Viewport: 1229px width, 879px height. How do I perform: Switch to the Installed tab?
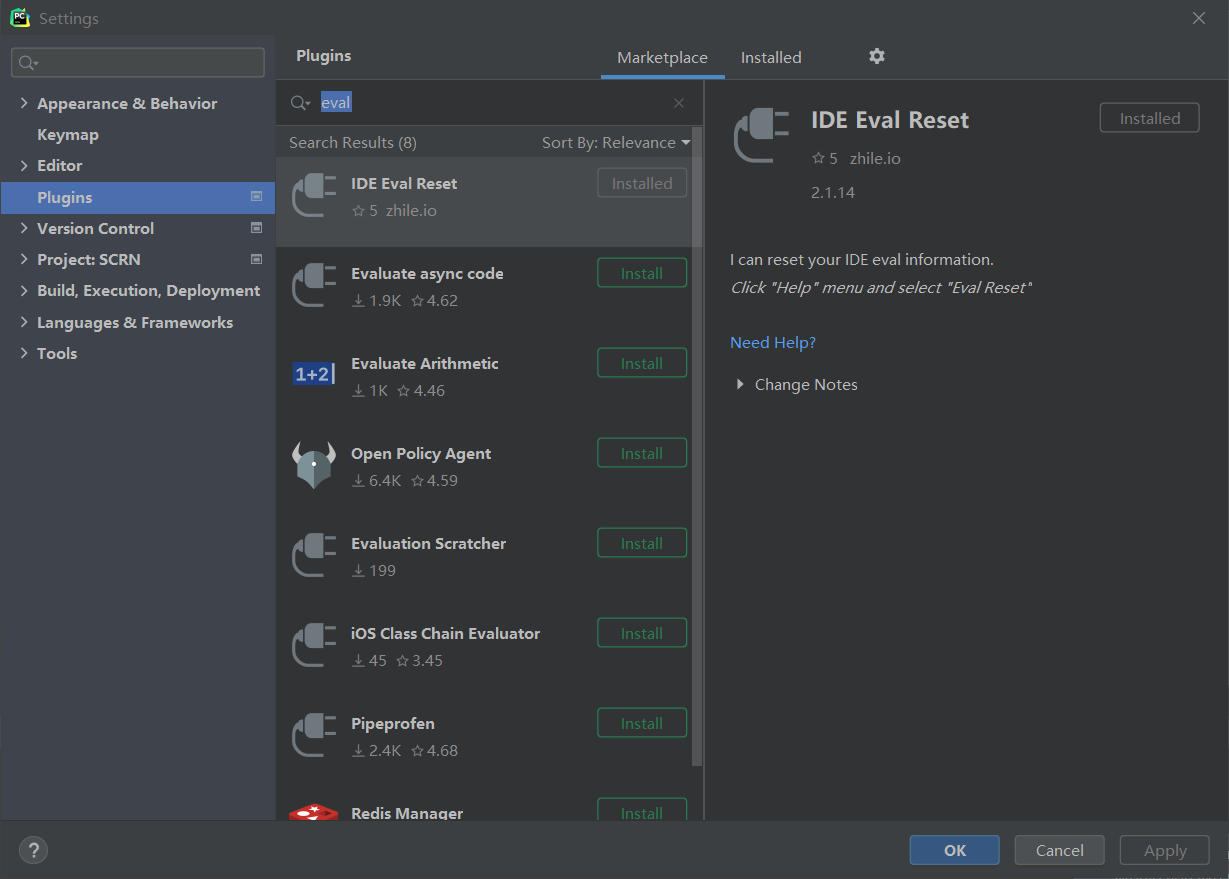(x=771, y=57)
